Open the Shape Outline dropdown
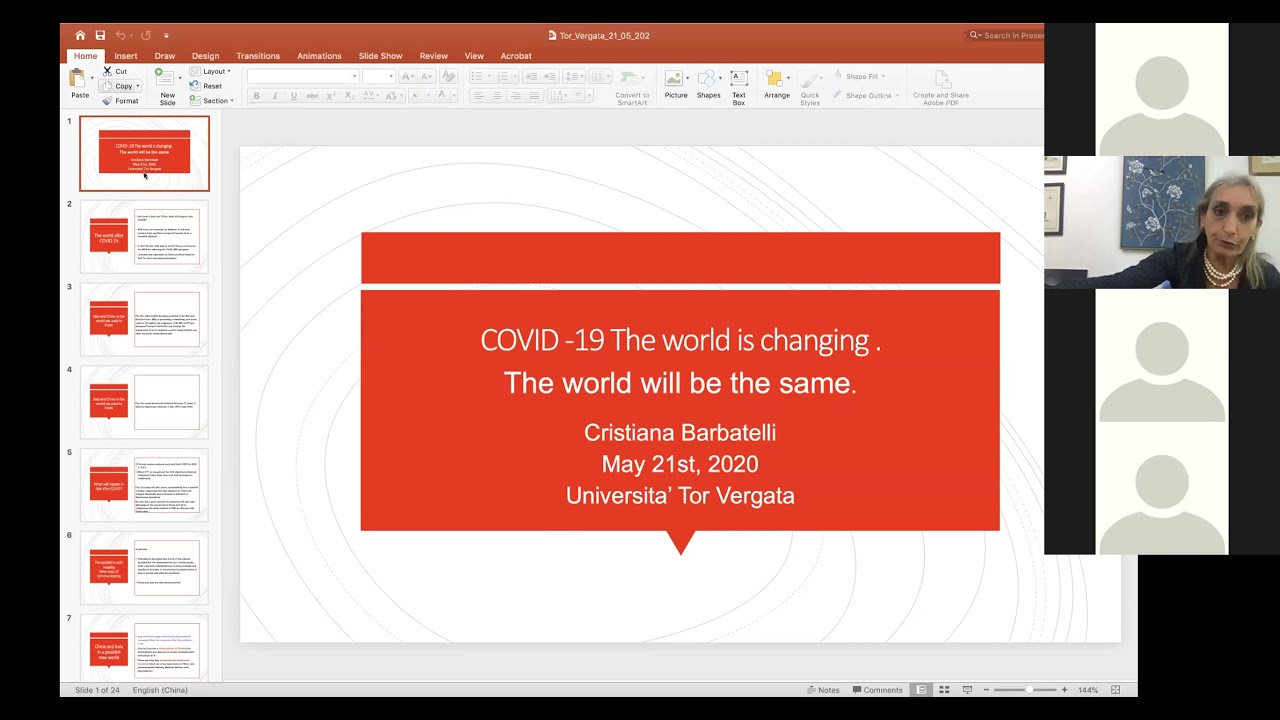 (866, 96)
